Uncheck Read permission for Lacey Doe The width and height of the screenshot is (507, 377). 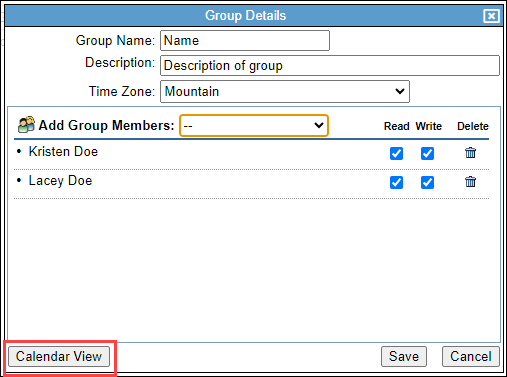[x=396, y=182]
